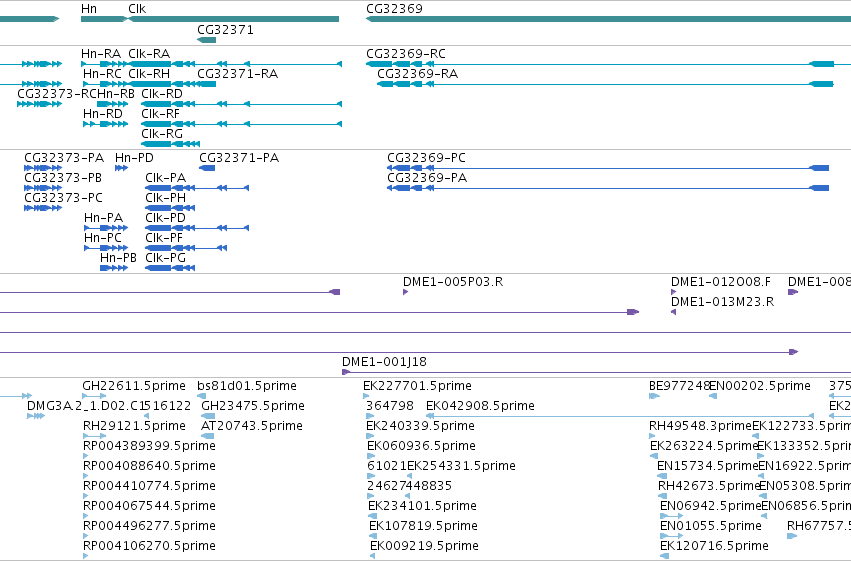Select protein Hn-PB

118,258
